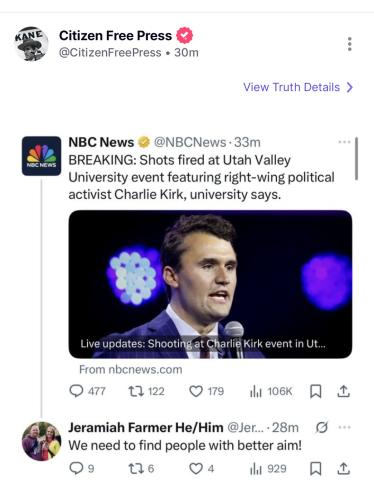
Task: Open more options on Jeramiah Farmer's reply
Action: point(344,427)
